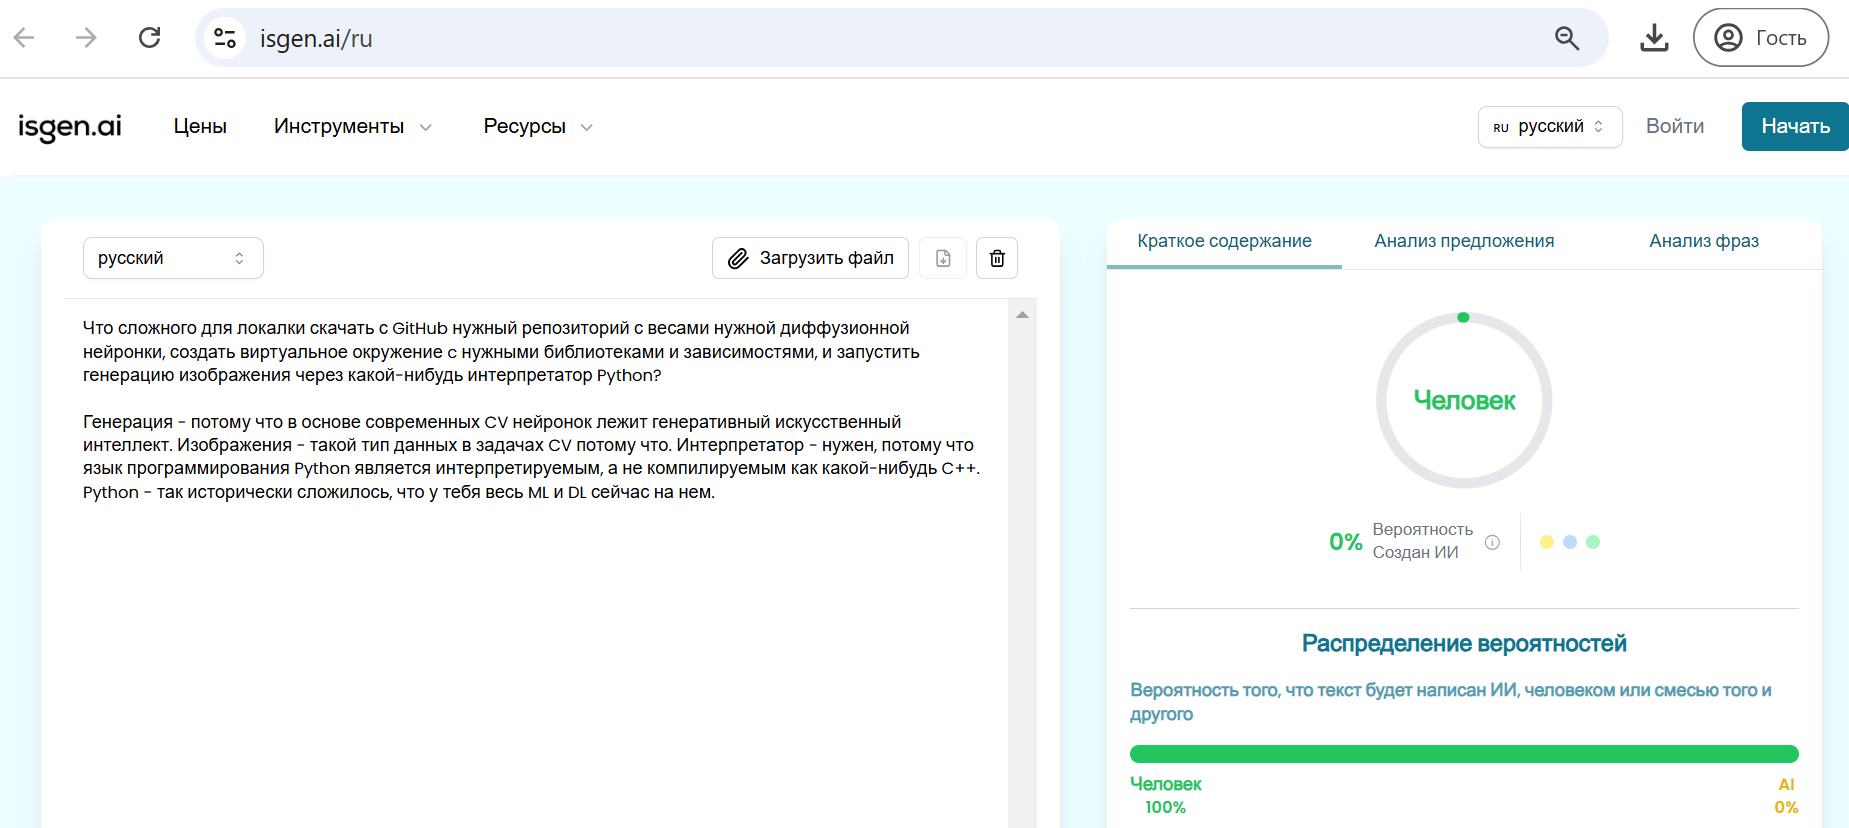Click the Человек 100% label

pos(1166,795)
